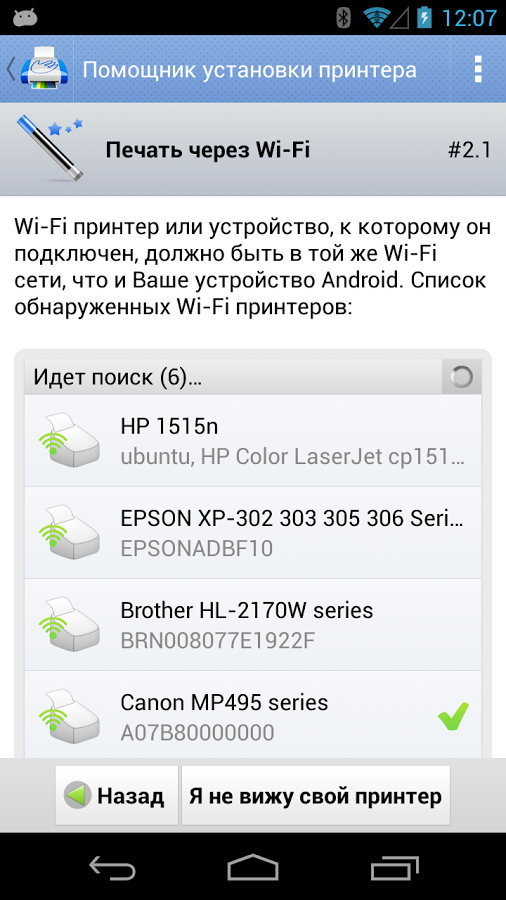Click Я не вижу свой принтер button
The image size is (506, 900).
click(x=316, y=796)
